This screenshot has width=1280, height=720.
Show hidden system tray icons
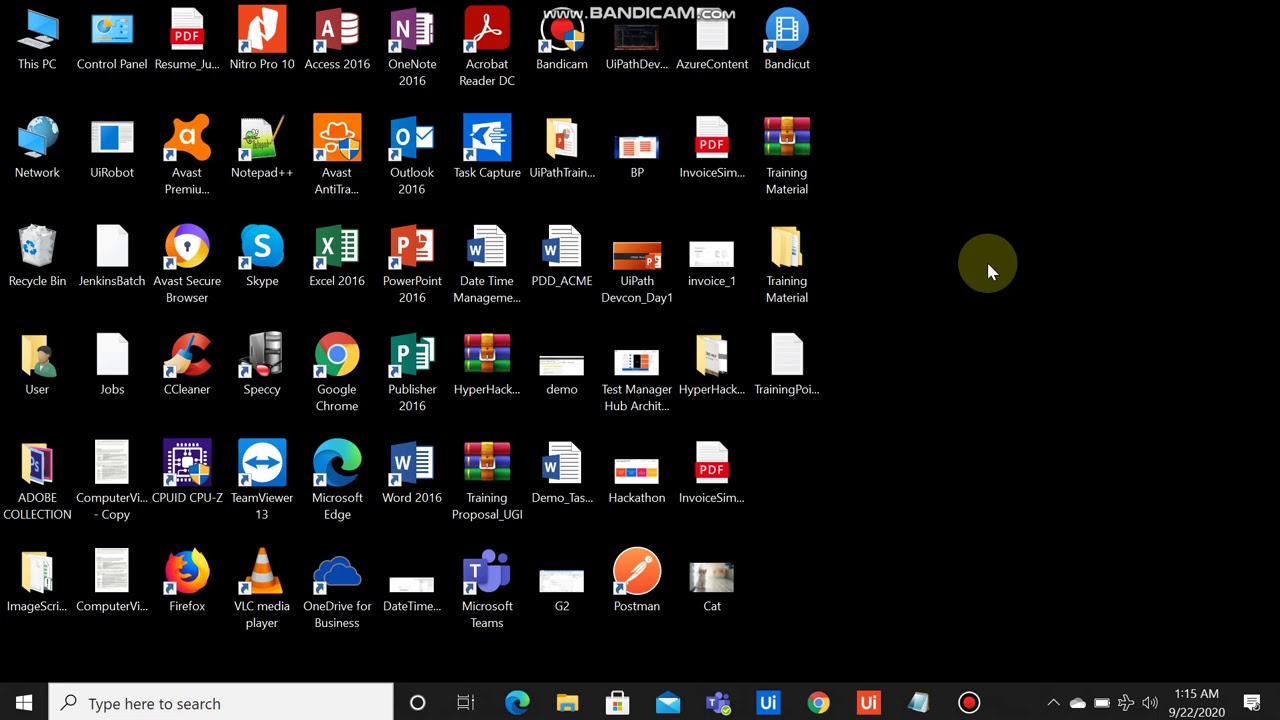(1053, 703)
